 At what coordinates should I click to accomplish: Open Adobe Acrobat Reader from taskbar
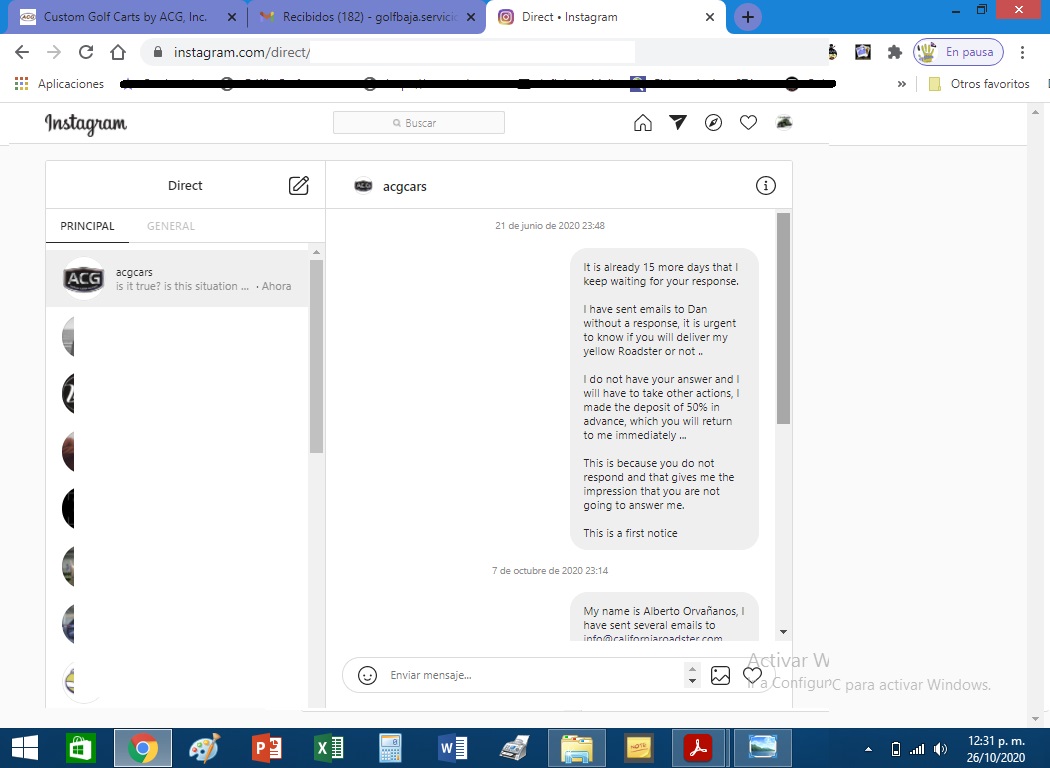pyautogui.click(x=697, y=748)
